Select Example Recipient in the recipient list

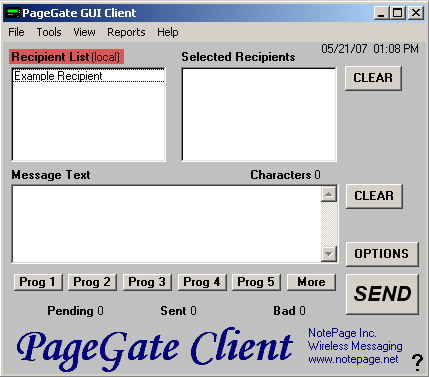89,76
